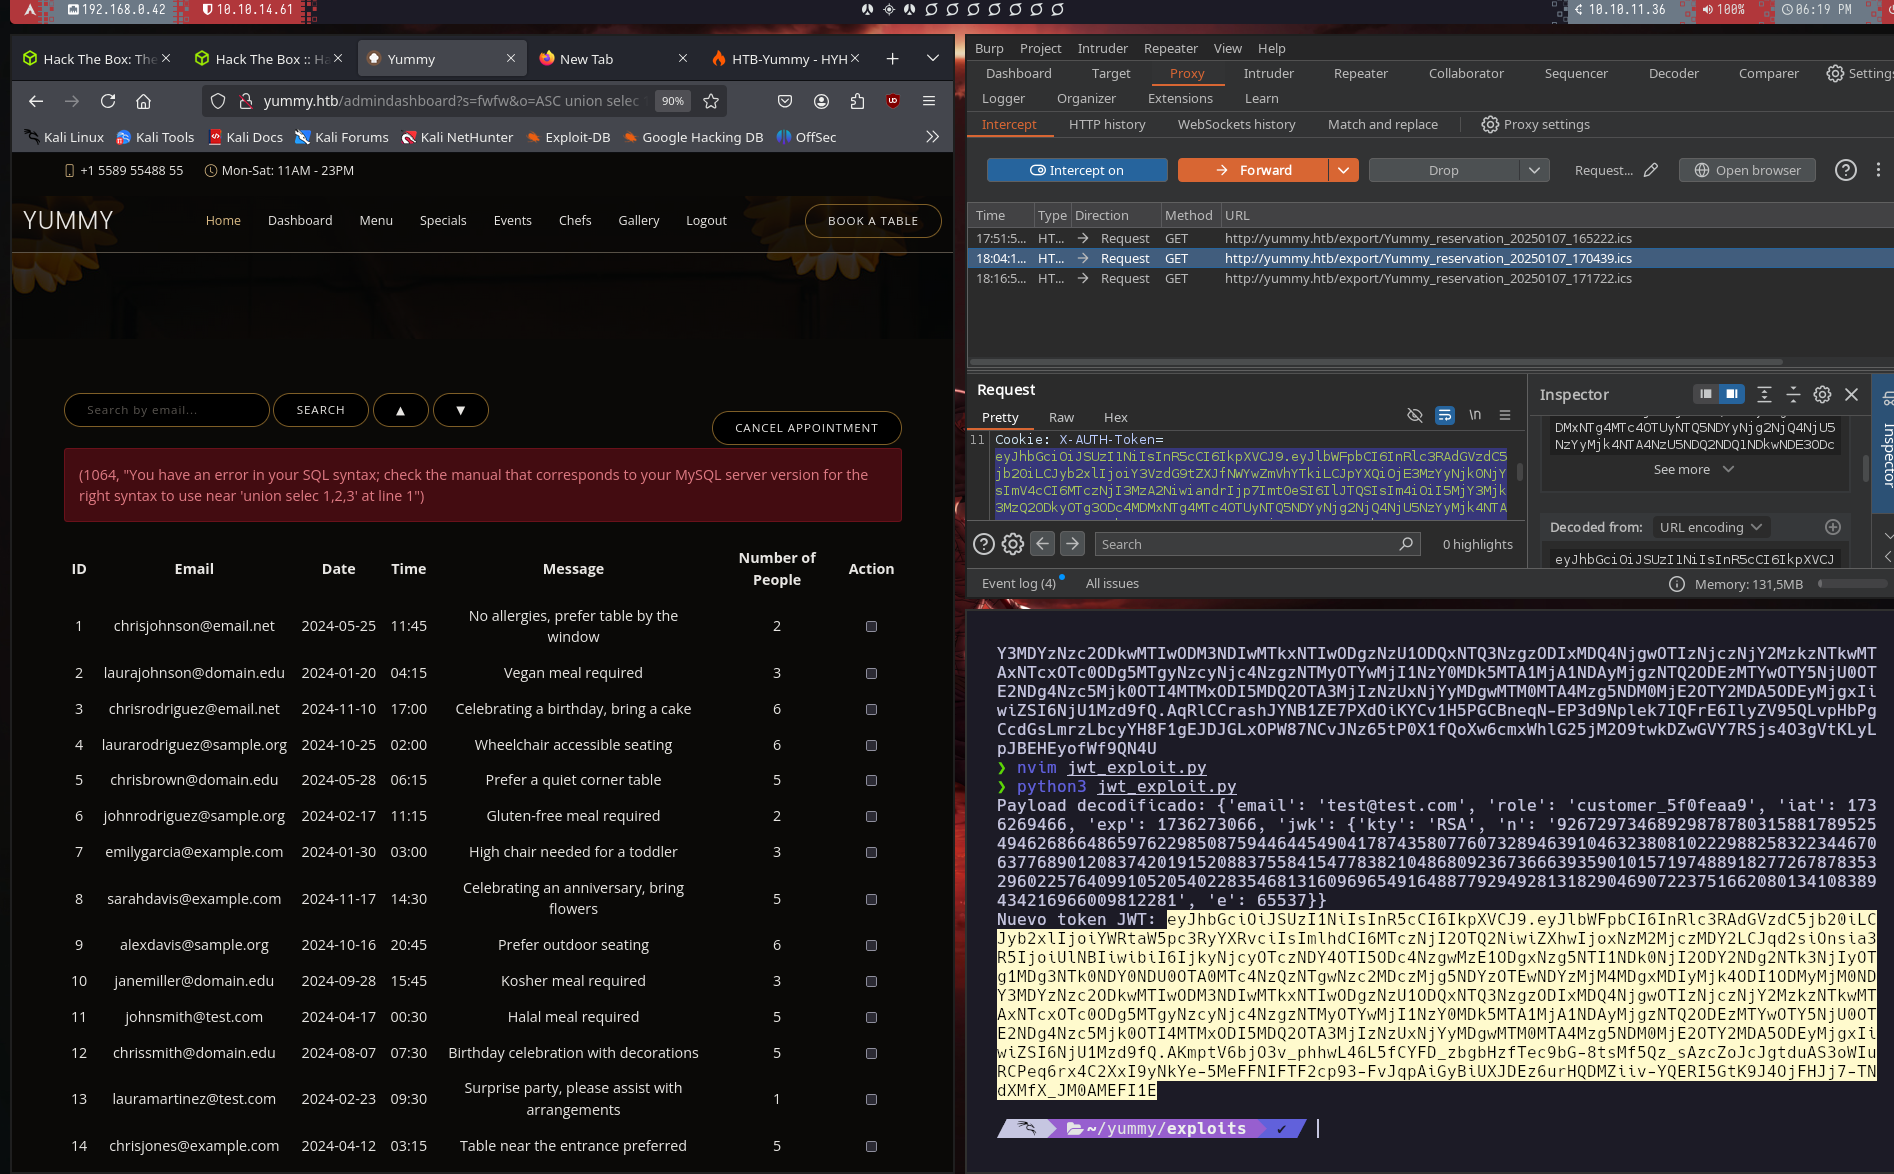The height and width of the screenshot is (1174, 1894).
Task: Open the Project menu in Burp
Action: pyautogui.click(x=1040, y=48)
